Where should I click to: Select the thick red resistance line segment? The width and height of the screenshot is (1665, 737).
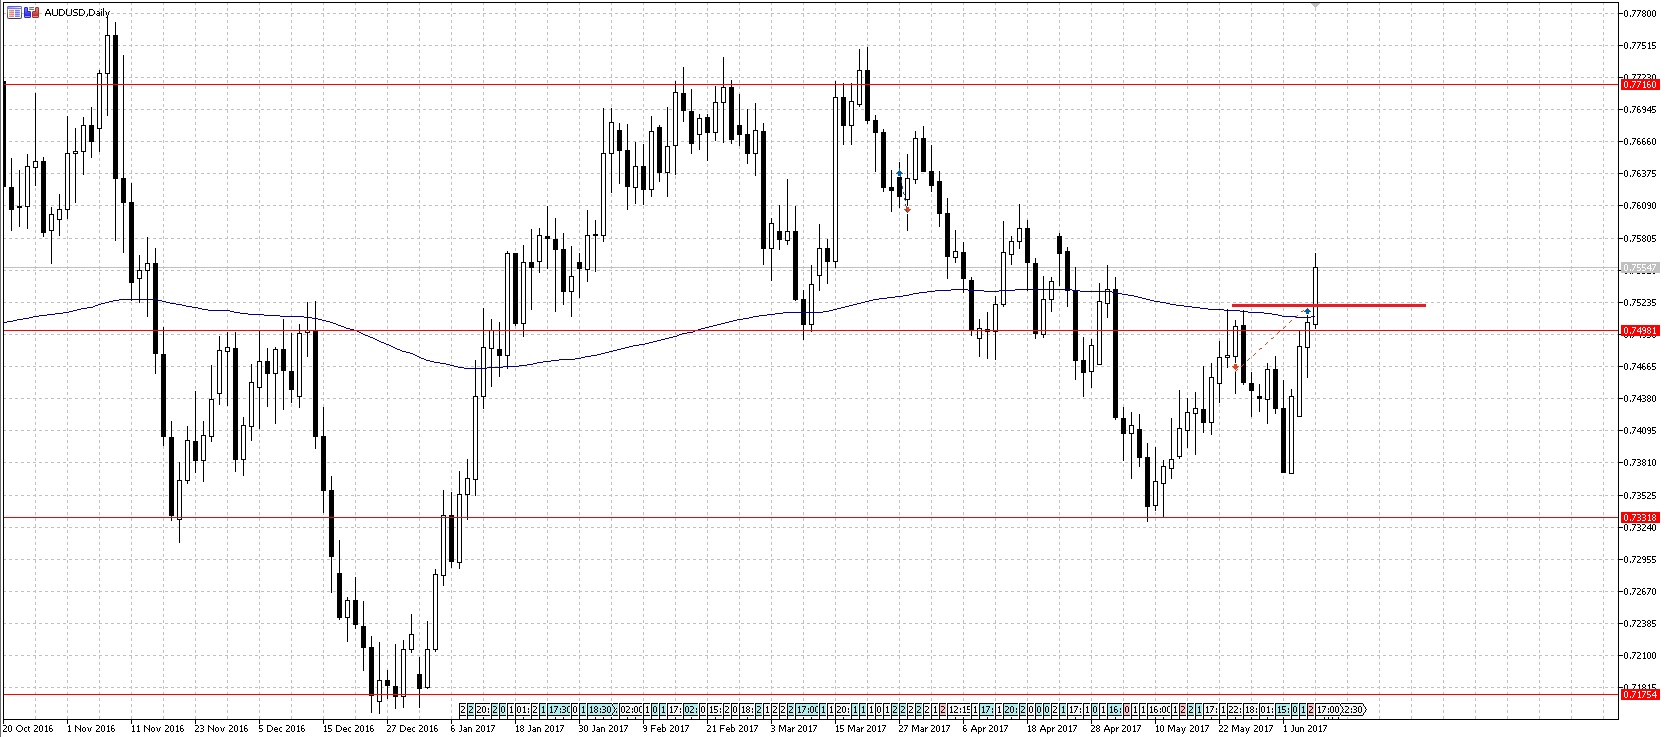1328,305
